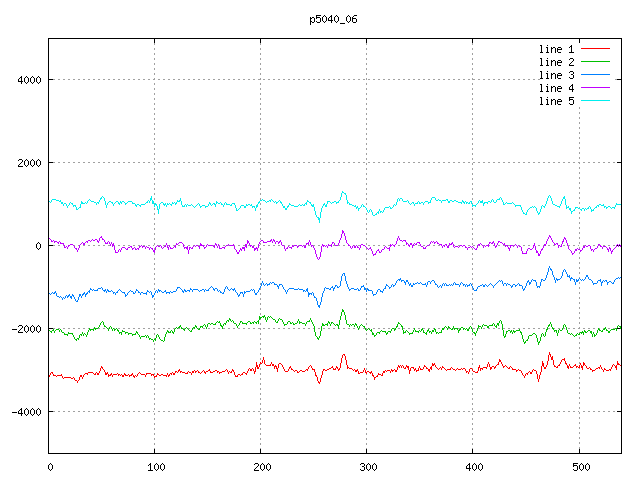The image size is (640, 480).
Task: Click the -4000 label on the y-axis
Action: [25, 412]
